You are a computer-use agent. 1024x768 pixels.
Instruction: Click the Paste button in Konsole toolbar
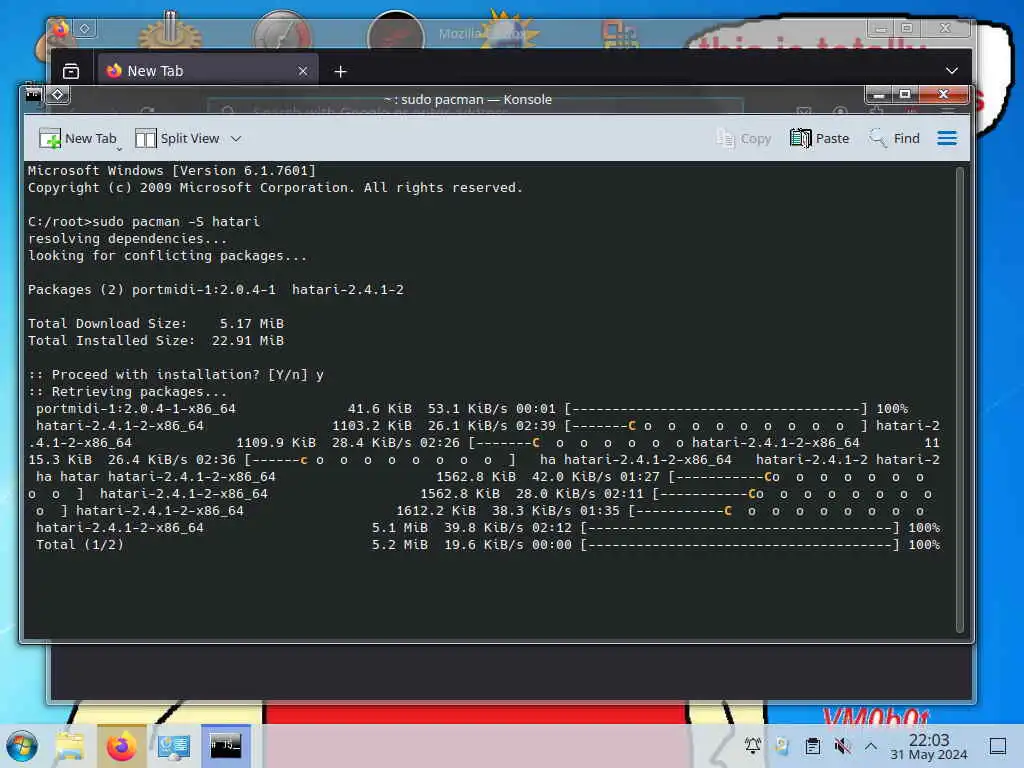(x=820, y=138)
